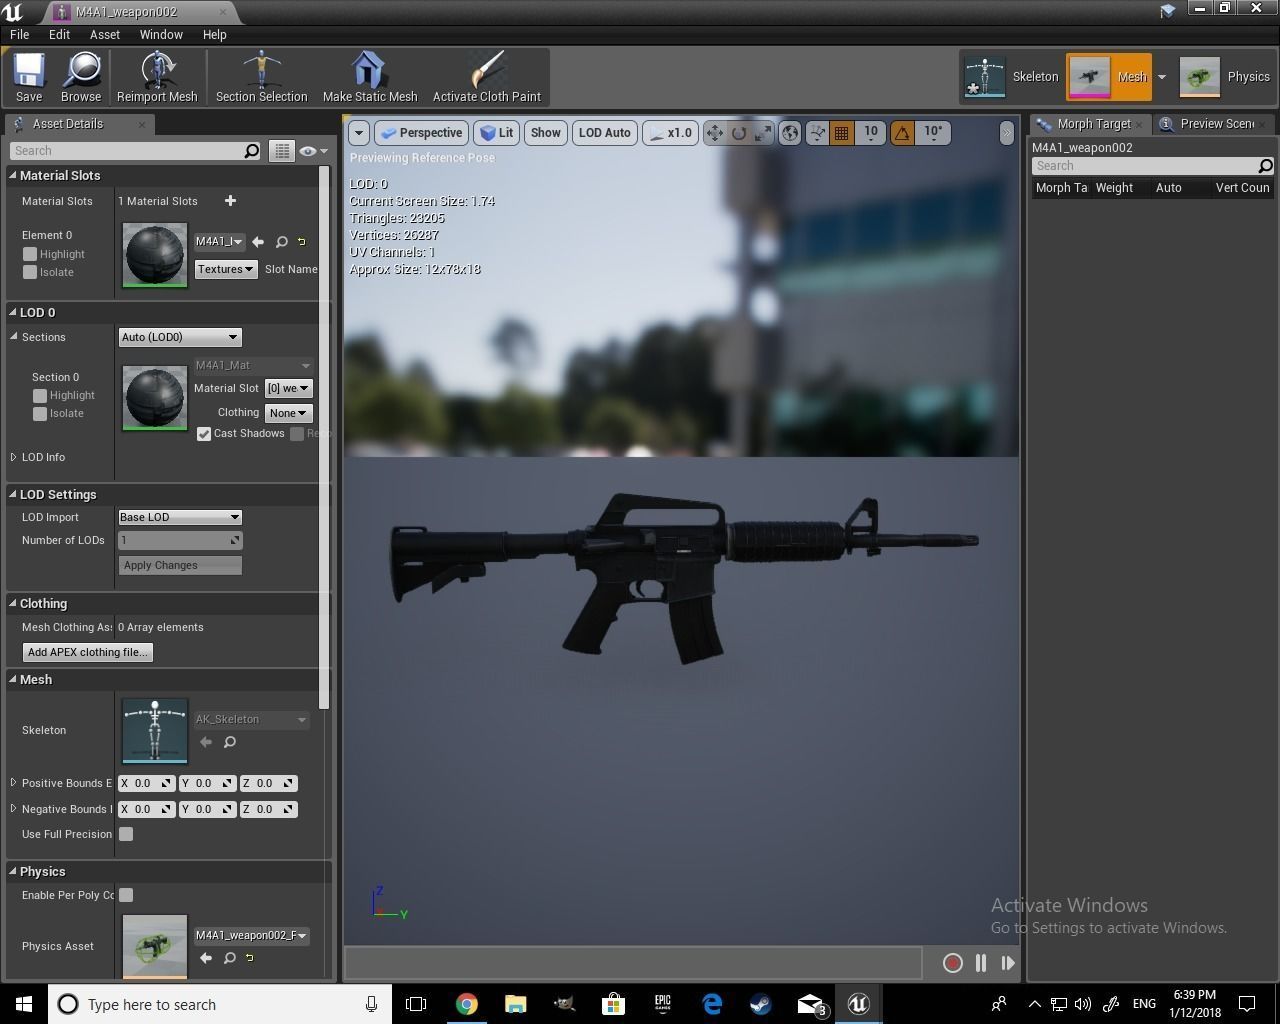Browse to Skeleton asset magnifier icon
1280x1024 pixels.
(x=229, y=742)
